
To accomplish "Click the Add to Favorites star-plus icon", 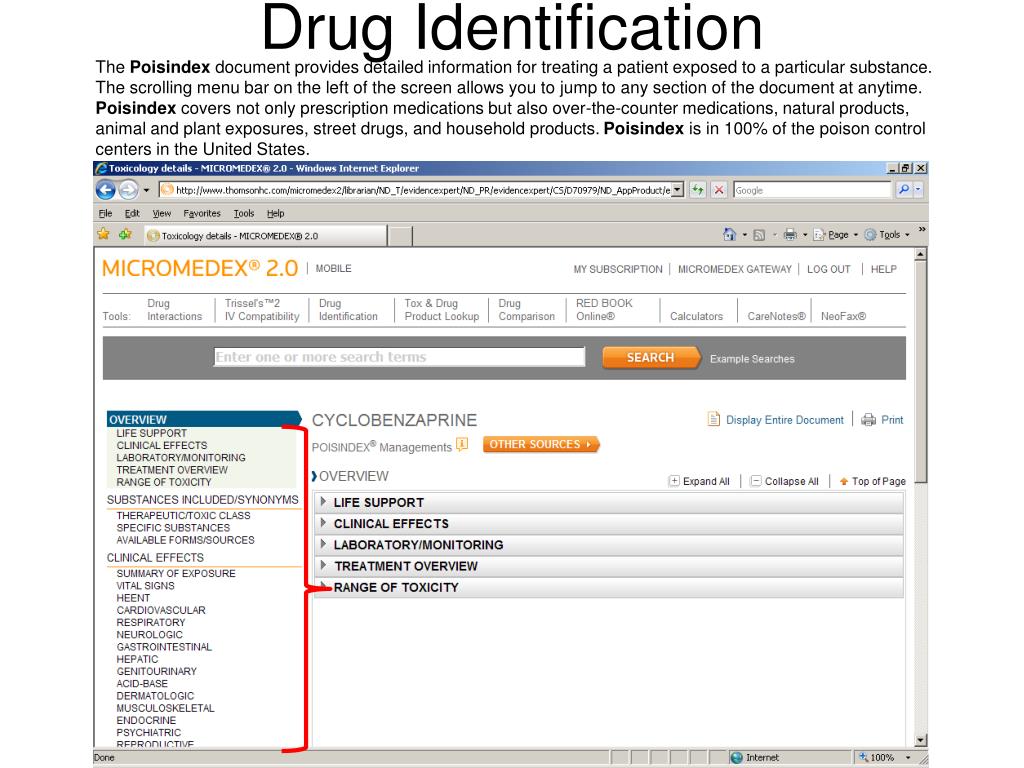I will coord(125,234).
